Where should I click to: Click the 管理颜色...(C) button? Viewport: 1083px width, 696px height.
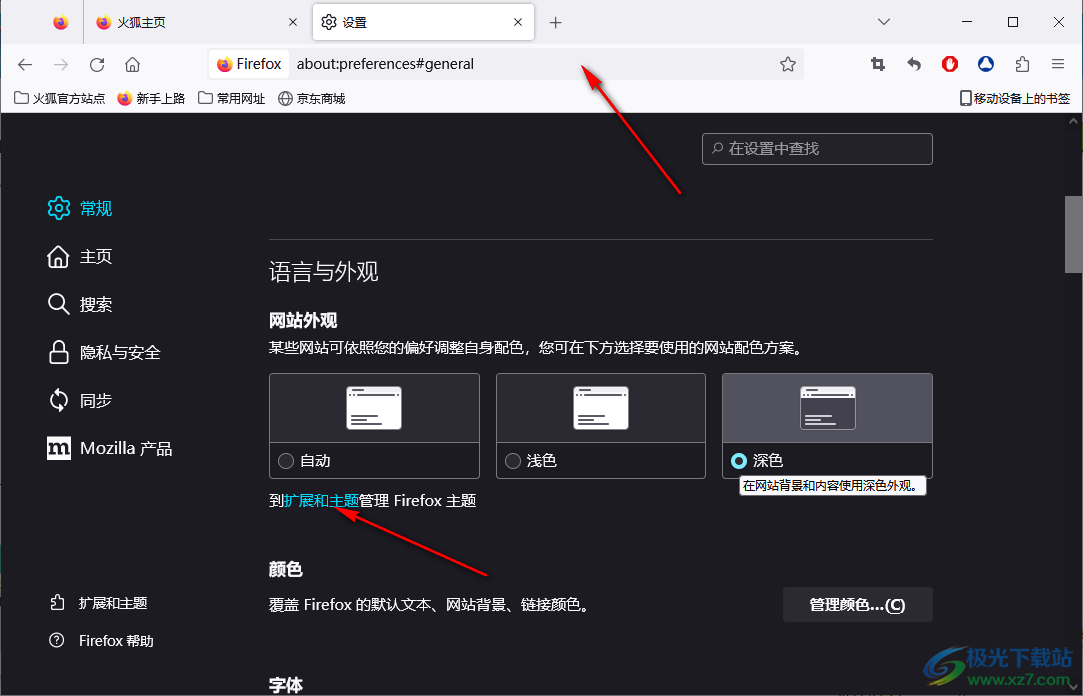click(x=858, y=605)
